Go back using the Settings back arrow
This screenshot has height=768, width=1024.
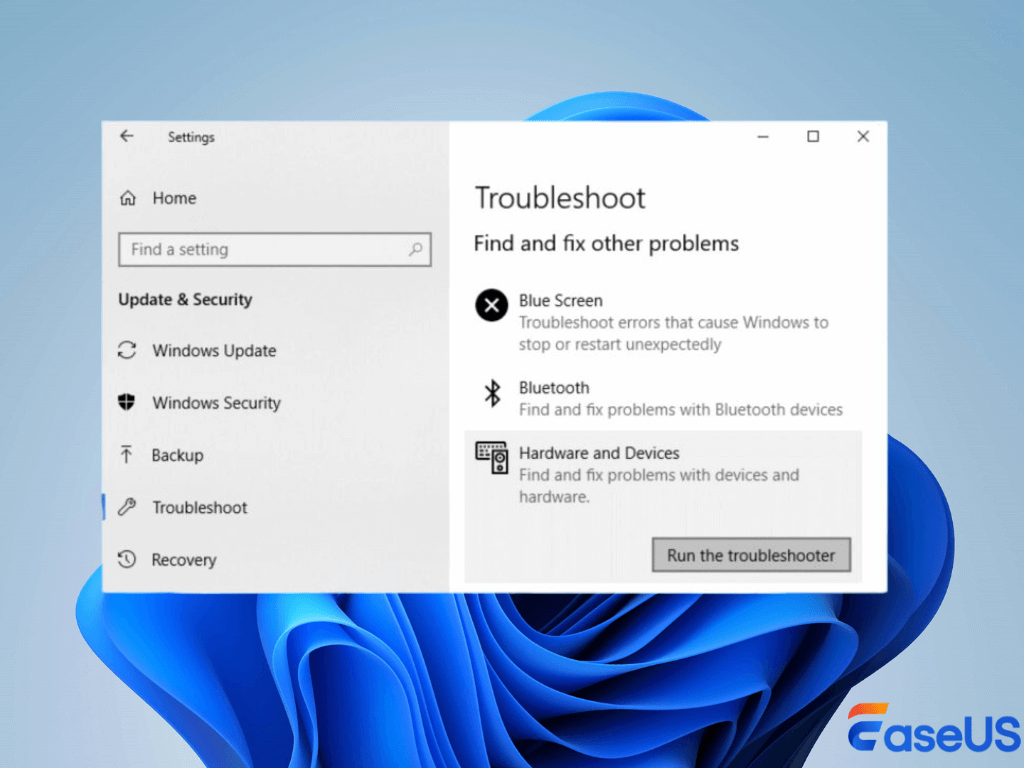[x=127, y=136]
